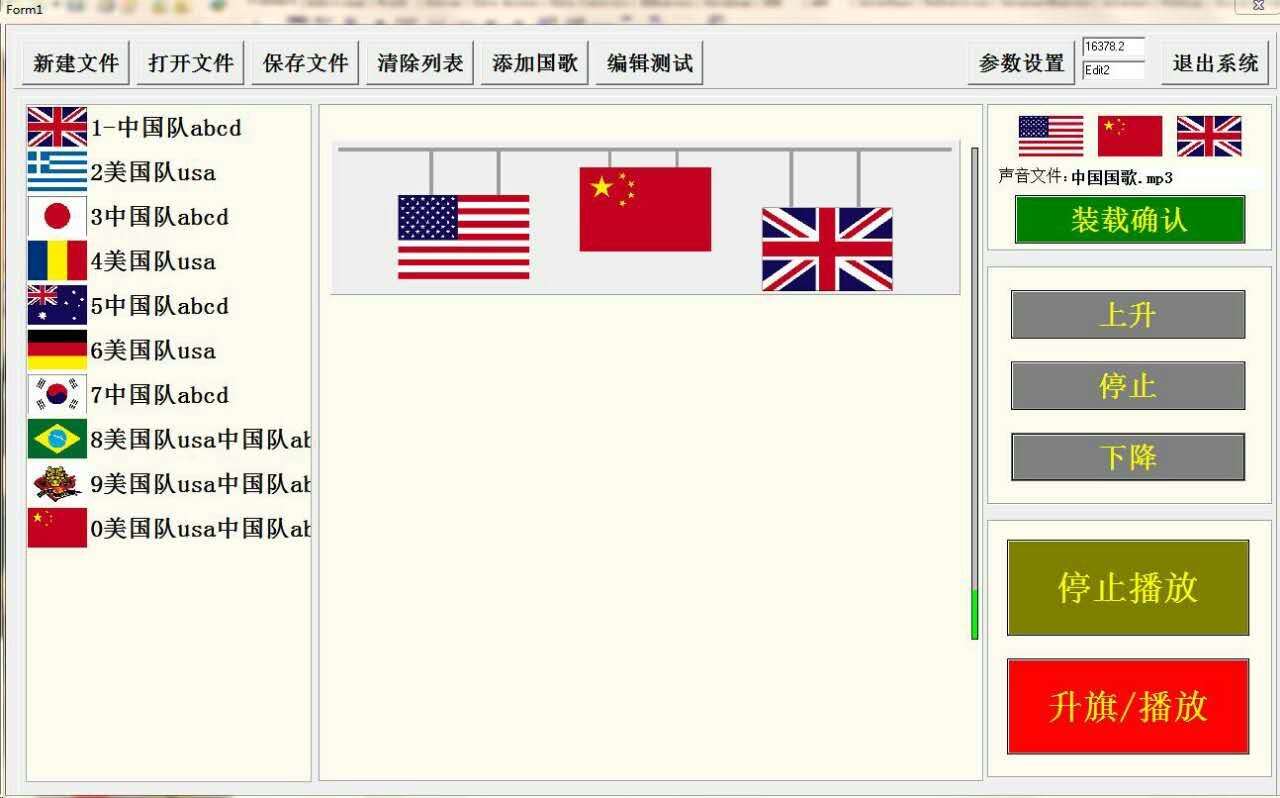Open 参数设置 parameter settings
Screen dimensions: 1280x798
(x=1022, y=63)
